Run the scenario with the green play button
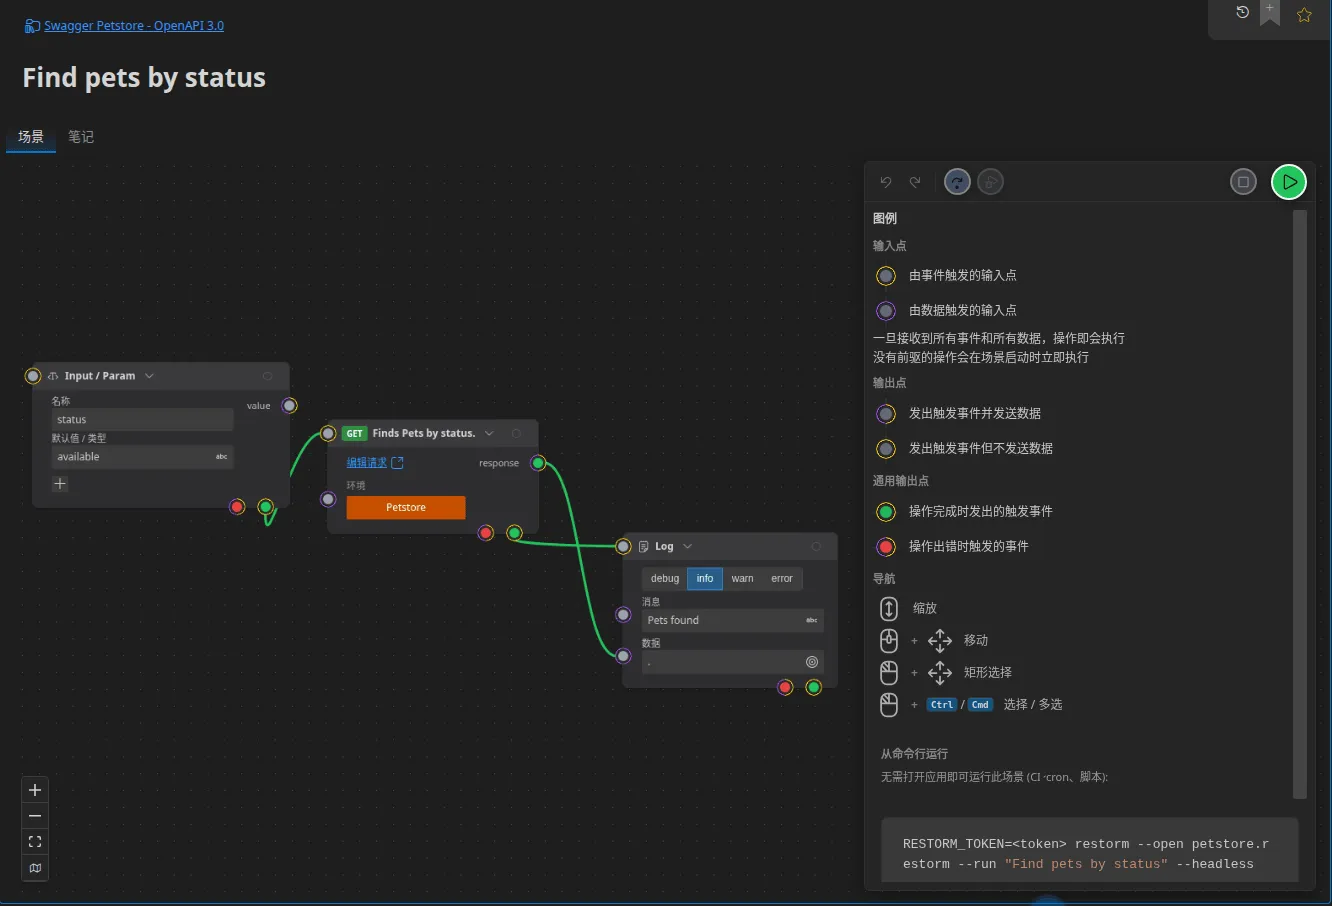This screenshot has width=1332, height=906. point(1289,182)
